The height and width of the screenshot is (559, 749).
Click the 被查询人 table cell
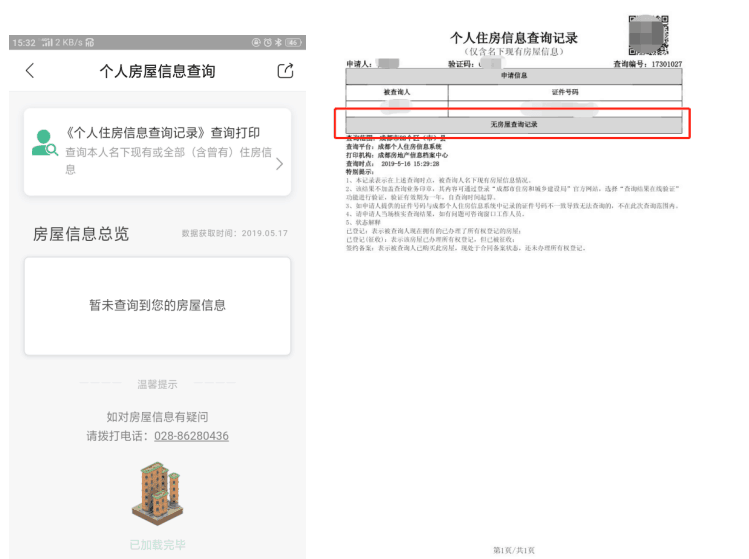click(397, 92)
